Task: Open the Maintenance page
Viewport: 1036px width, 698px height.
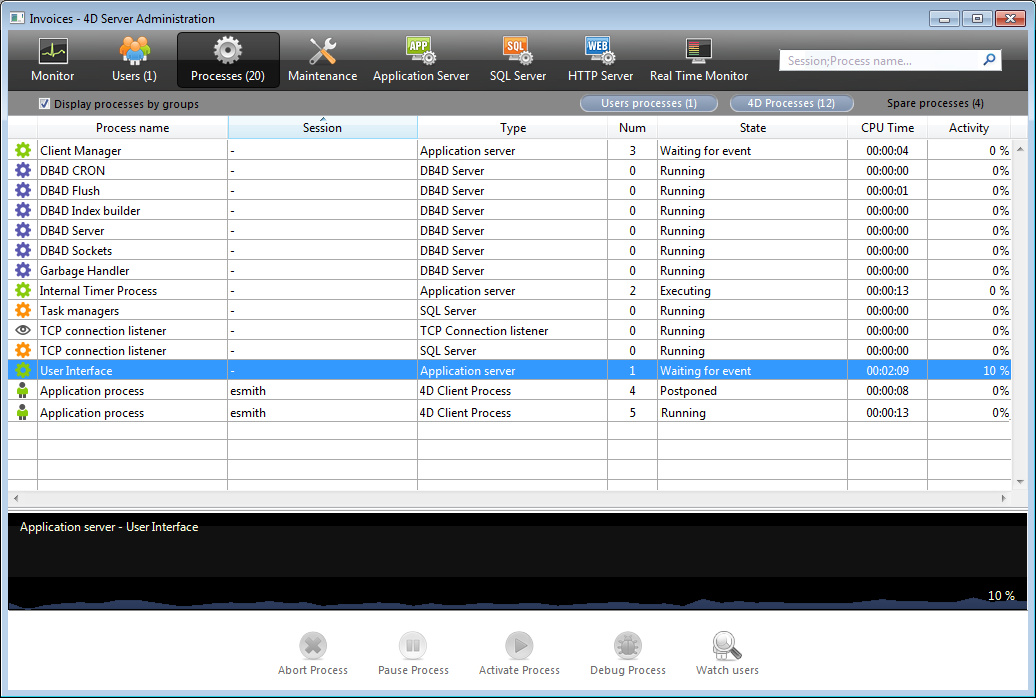Action: tap(322, 59)
